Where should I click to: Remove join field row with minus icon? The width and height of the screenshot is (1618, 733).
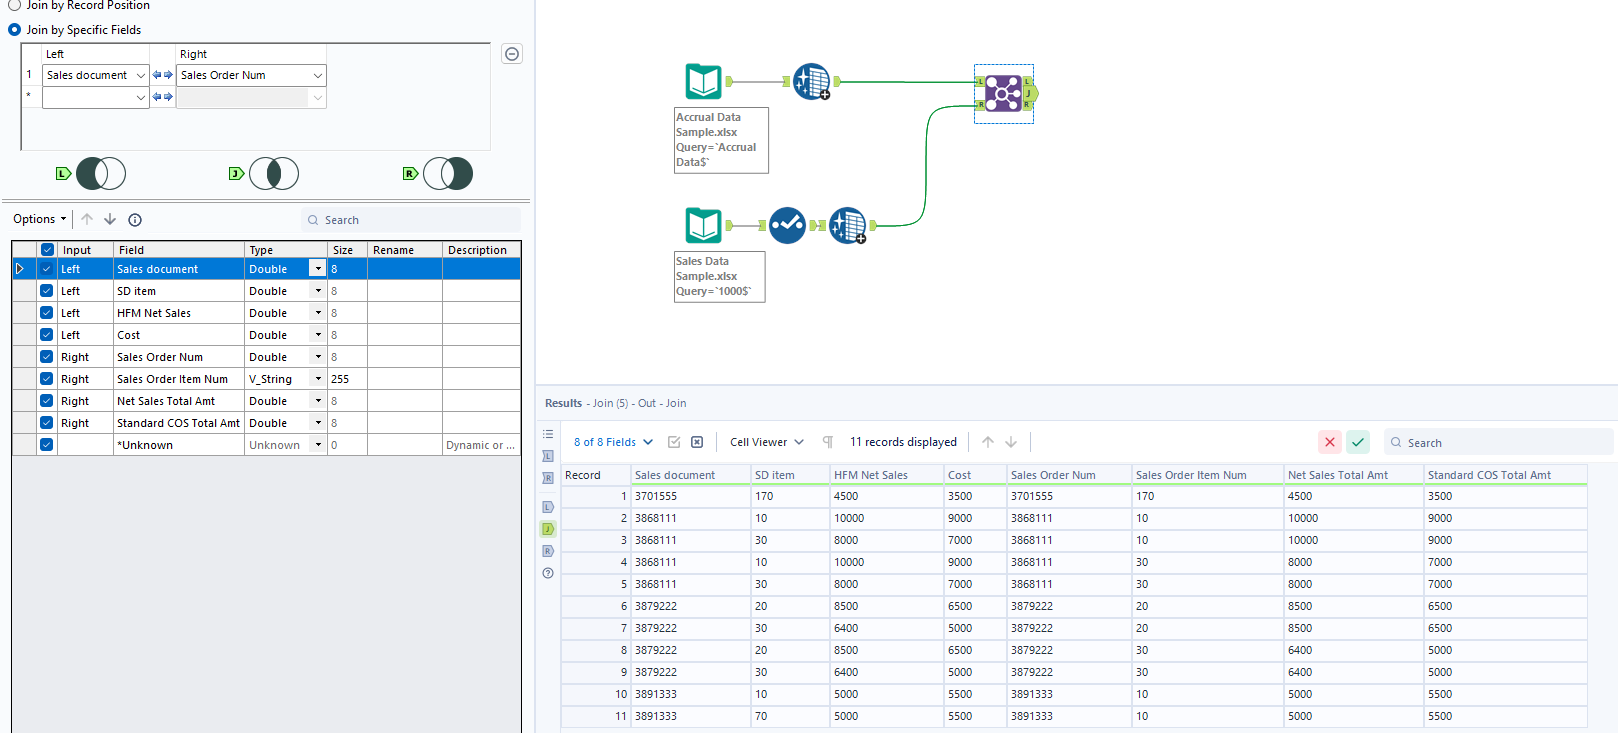(512, 54)
